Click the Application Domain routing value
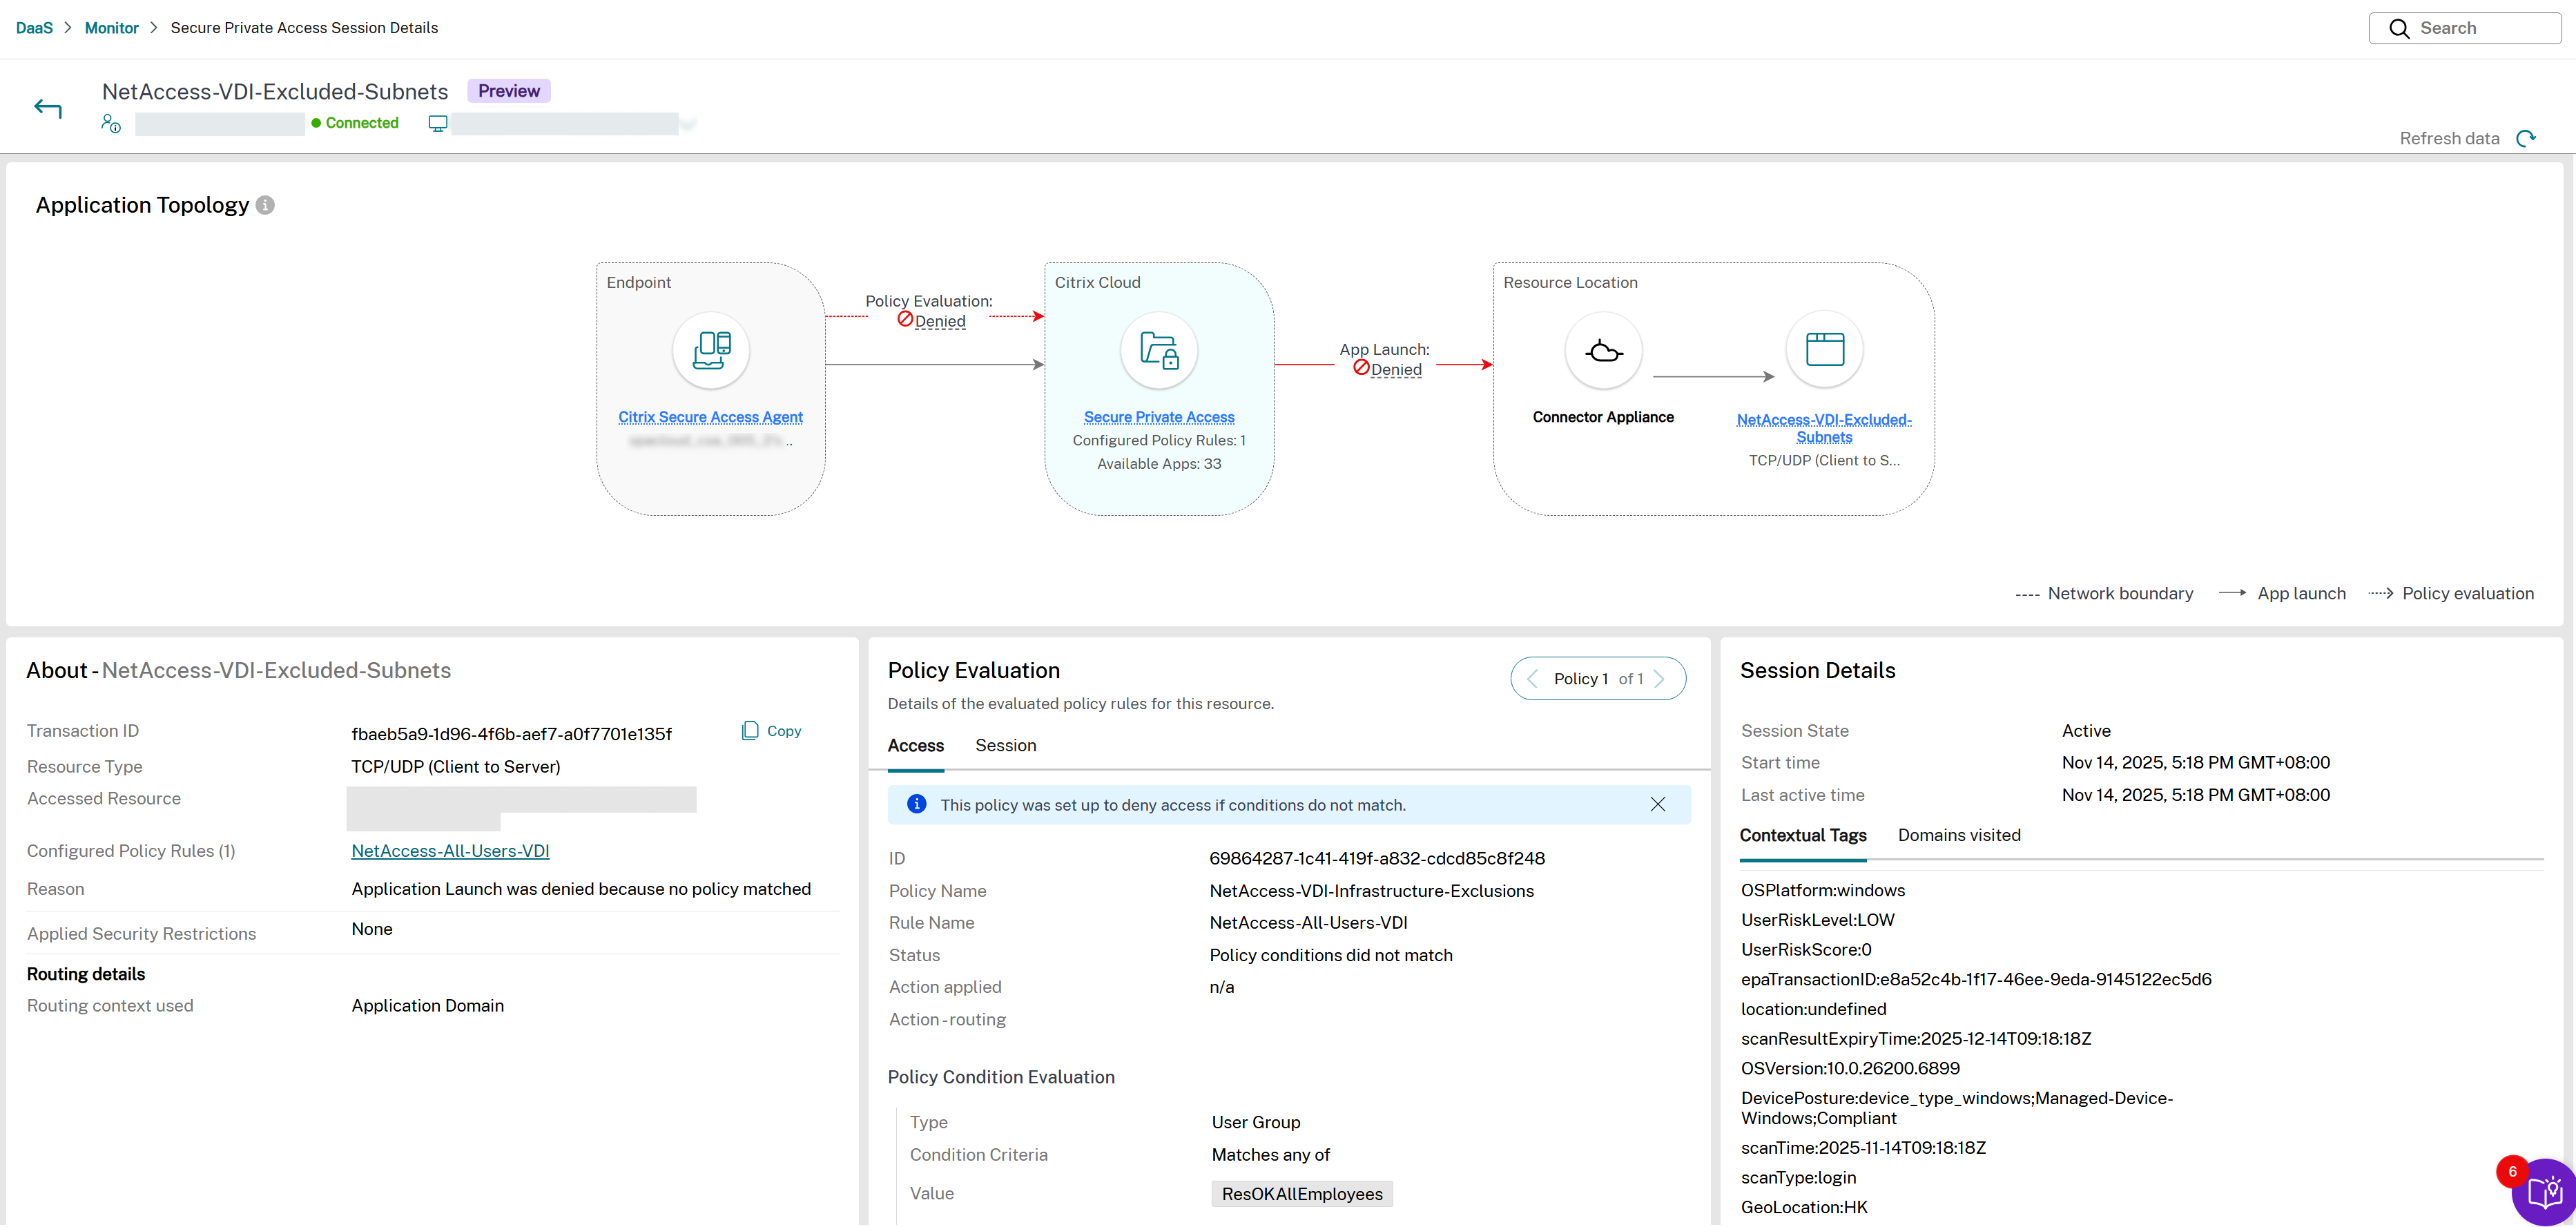Screen dimensions: 2576x1227 tap(427, 1006)
